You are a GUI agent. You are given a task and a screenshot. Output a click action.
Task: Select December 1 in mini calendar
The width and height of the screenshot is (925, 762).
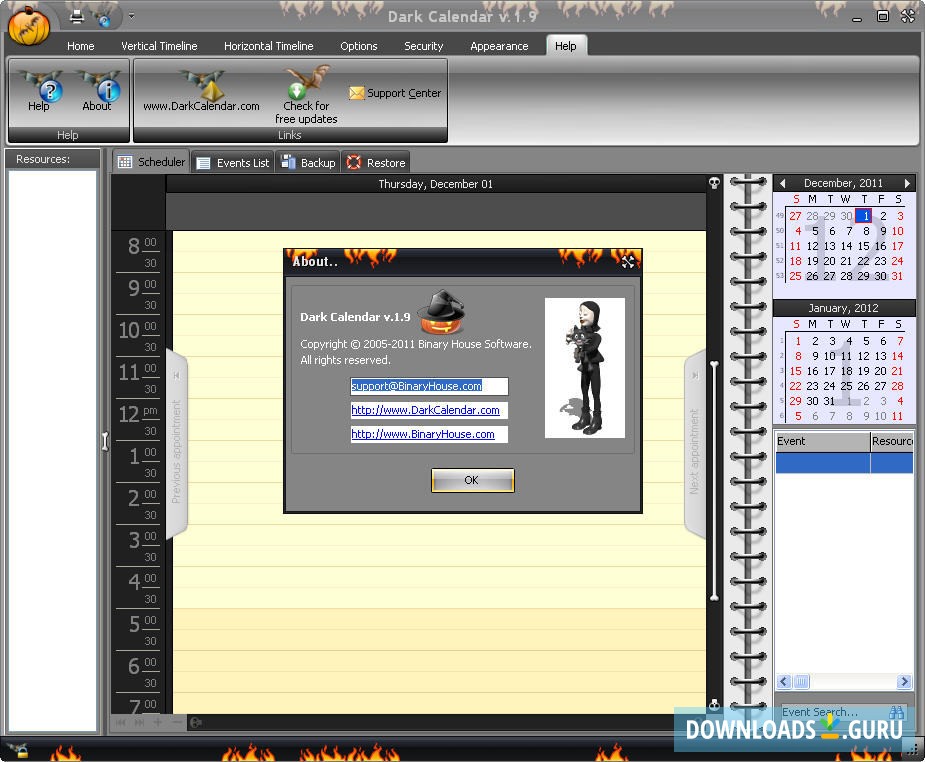tap(864, 216)
